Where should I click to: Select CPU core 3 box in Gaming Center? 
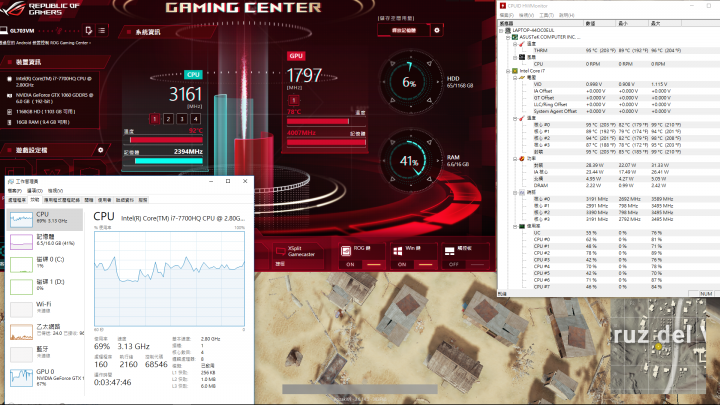point(182,119)
